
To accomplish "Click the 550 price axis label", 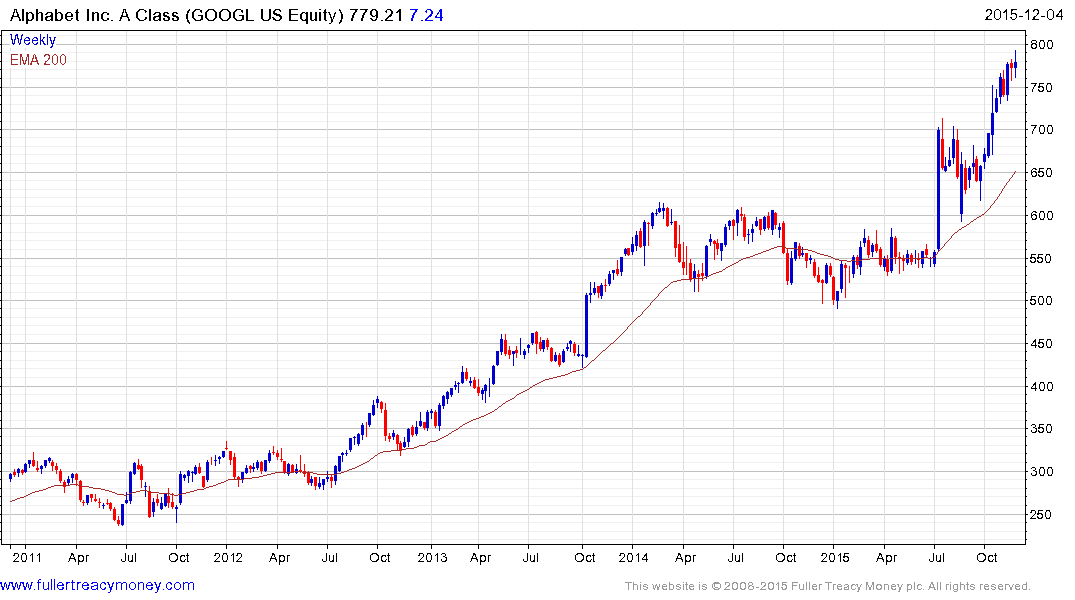I will pos(1041,259).
